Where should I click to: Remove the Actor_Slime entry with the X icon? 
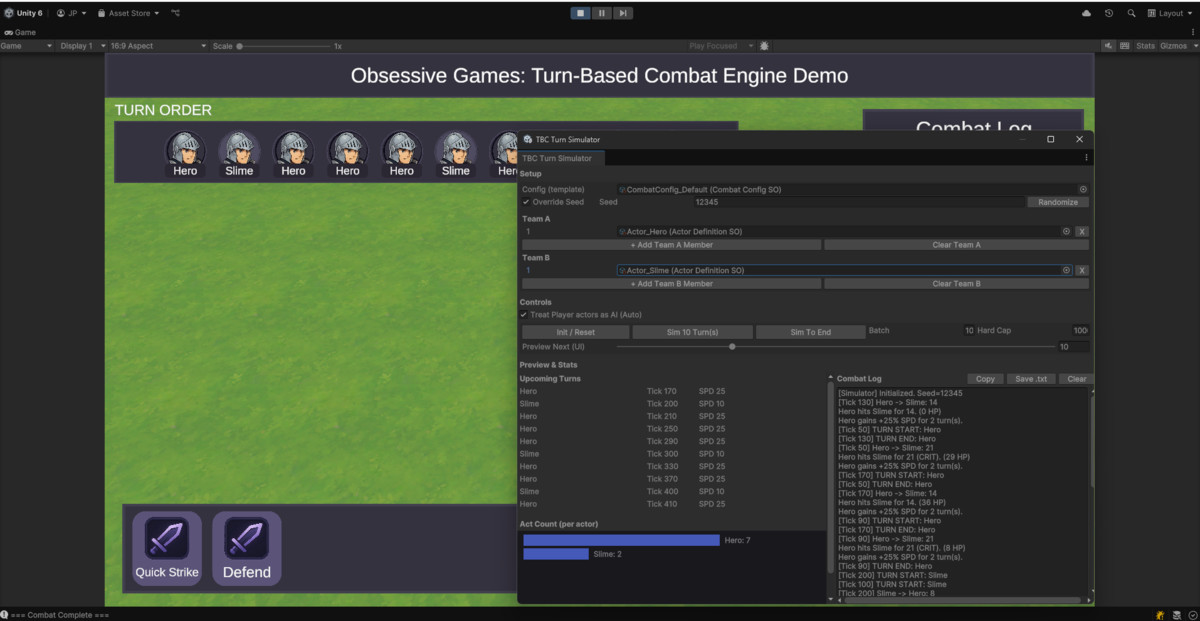tap(1084, 270)
